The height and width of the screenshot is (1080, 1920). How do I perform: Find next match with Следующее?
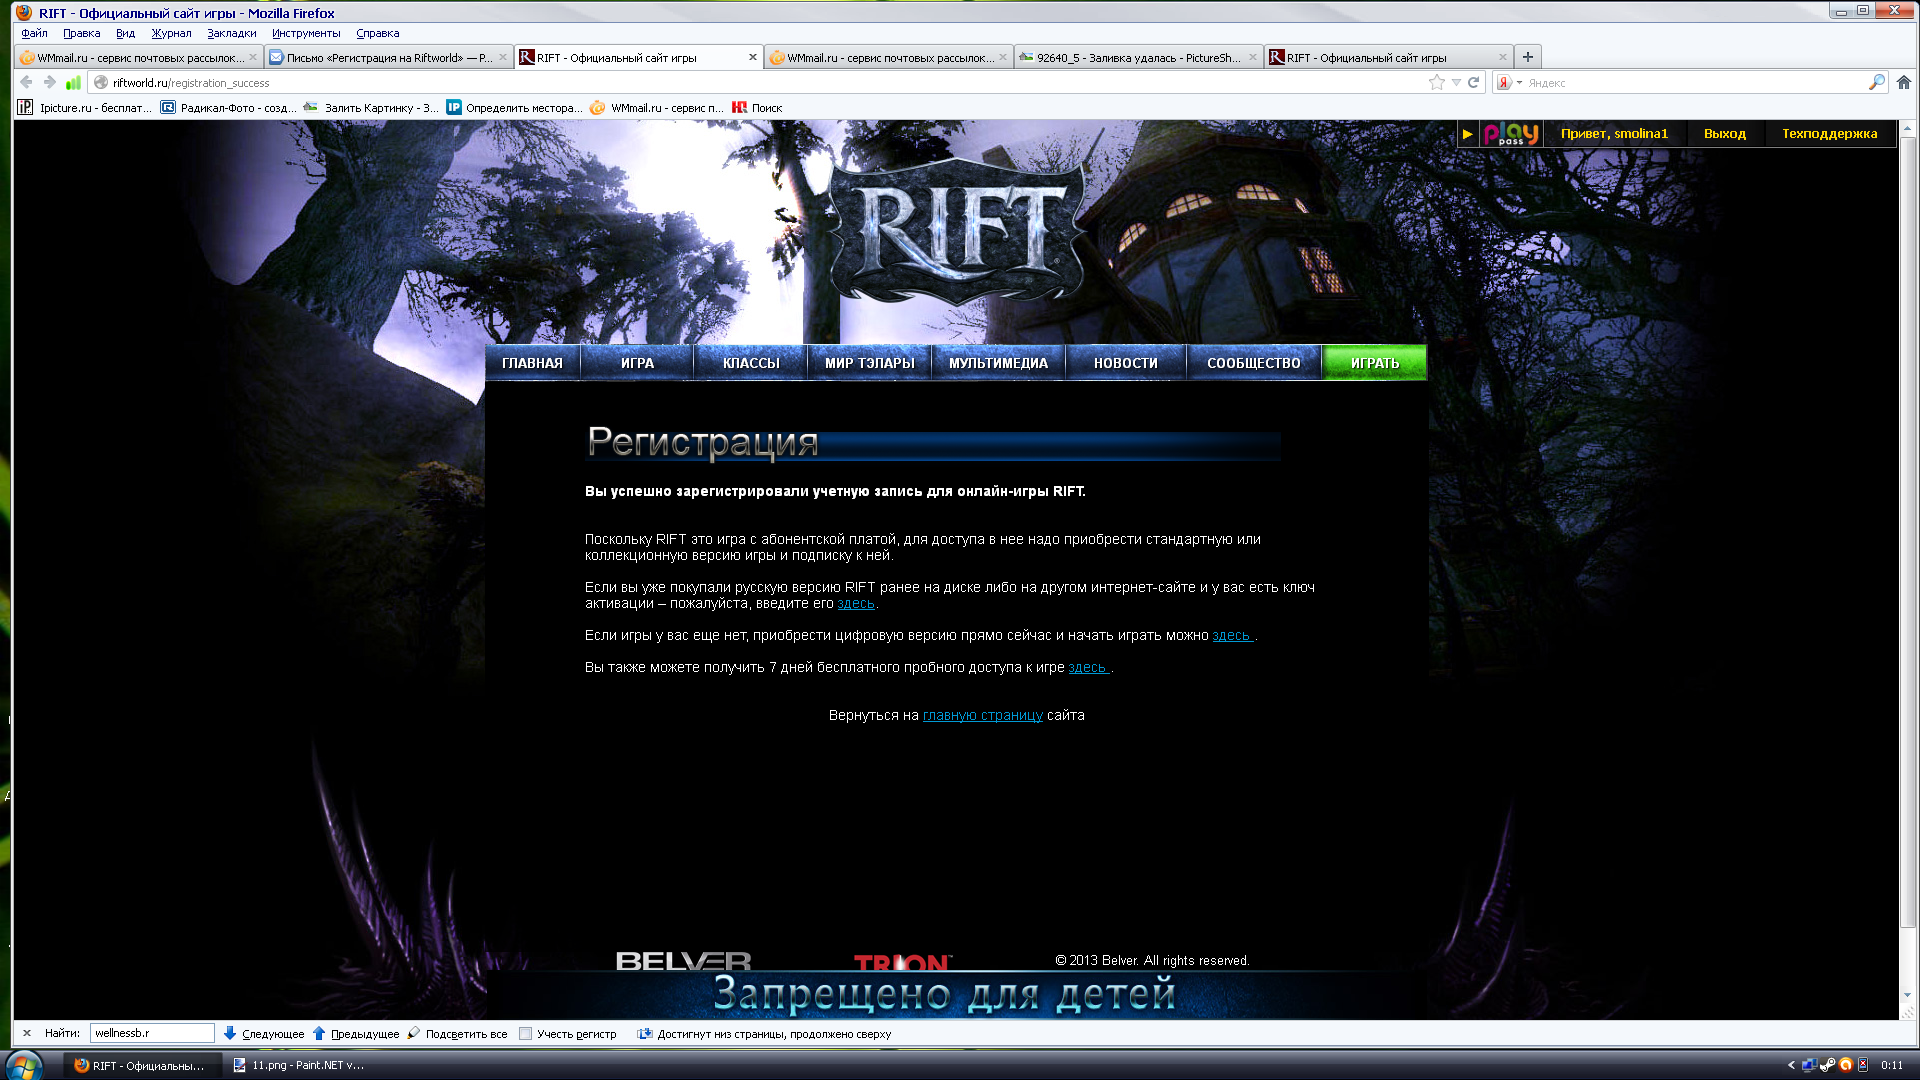coord(263,1033)
